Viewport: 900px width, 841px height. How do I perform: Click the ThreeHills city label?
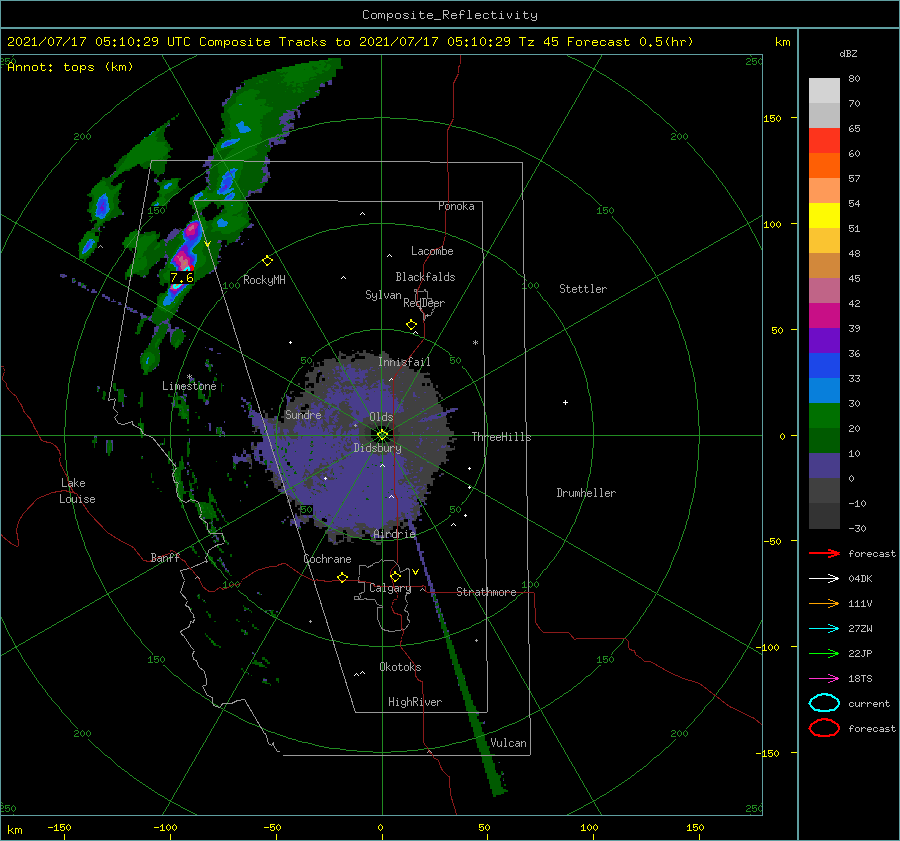(502, 437)
